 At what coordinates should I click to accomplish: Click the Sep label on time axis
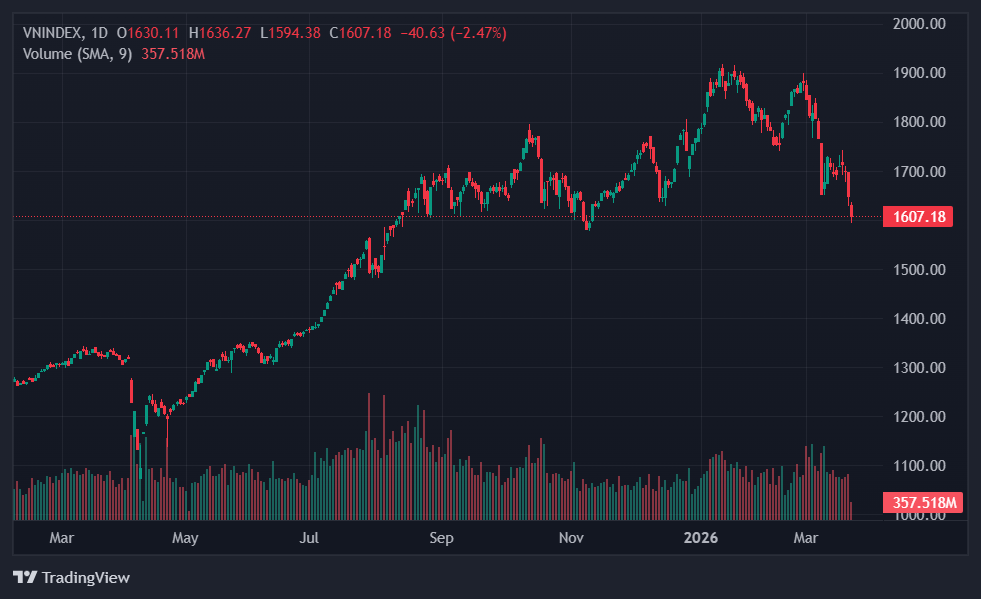tap(441, 538)
